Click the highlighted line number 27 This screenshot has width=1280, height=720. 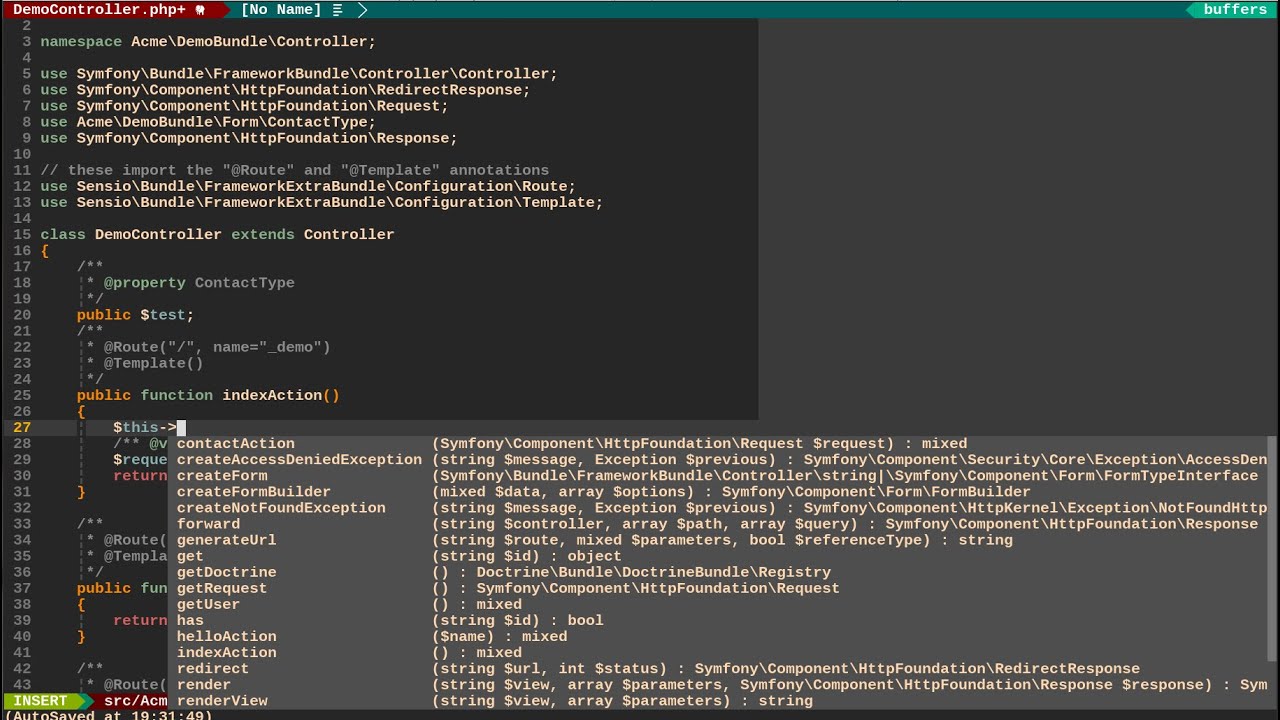pos(22,427)
